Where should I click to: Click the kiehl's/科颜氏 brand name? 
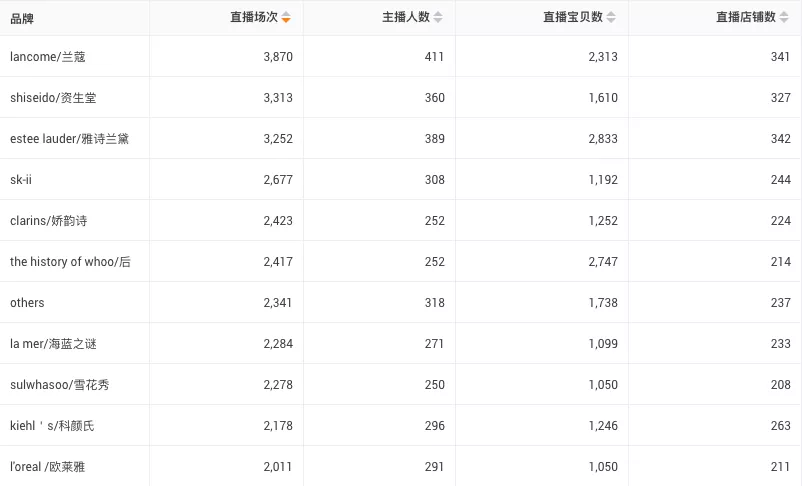click(52, 426)
